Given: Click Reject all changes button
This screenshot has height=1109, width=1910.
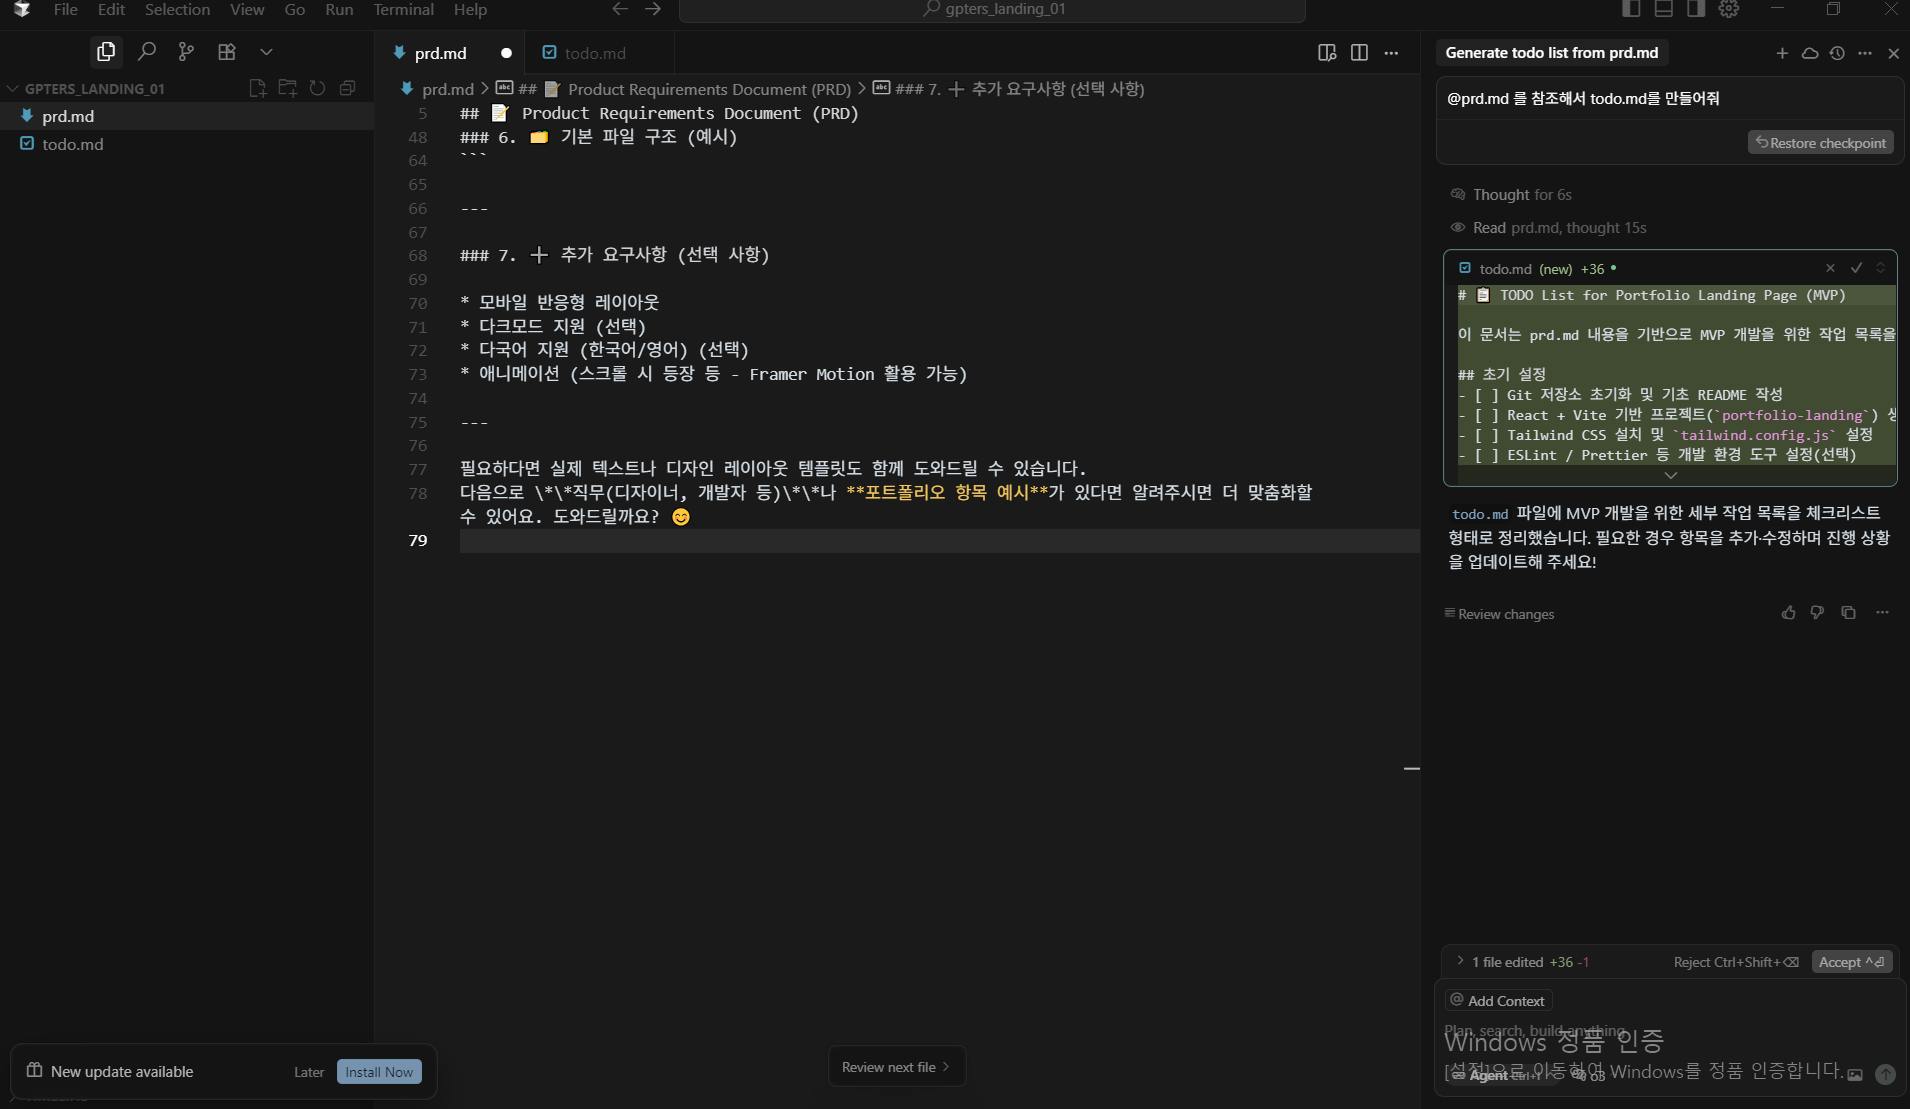Looking at the screenshot, I should [x=1736, y=962].
